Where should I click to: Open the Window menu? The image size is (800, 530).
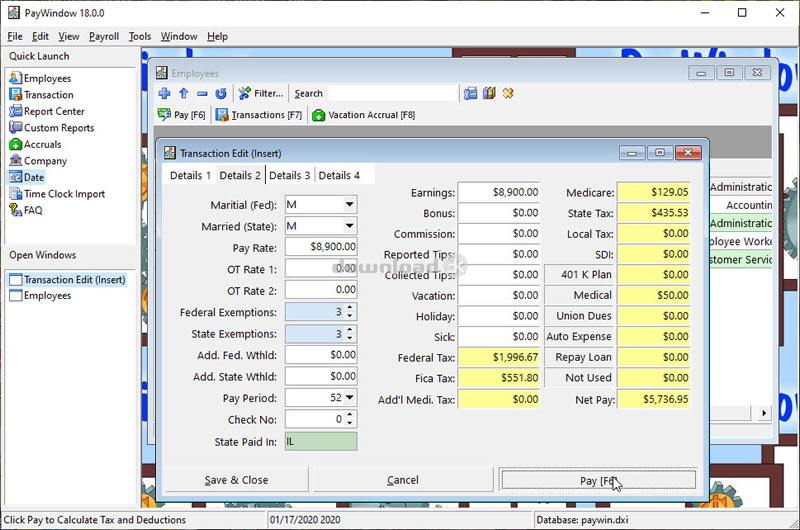179,36
